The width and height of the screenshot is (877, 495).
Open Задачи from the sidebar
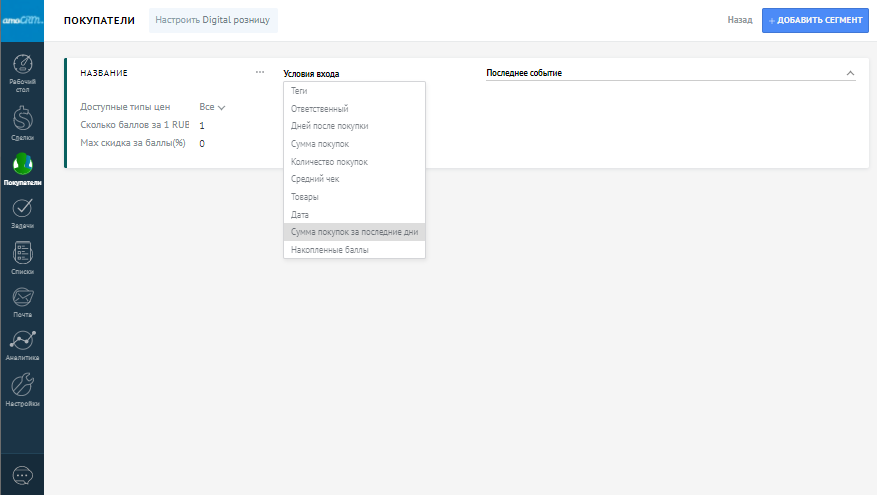22,212
